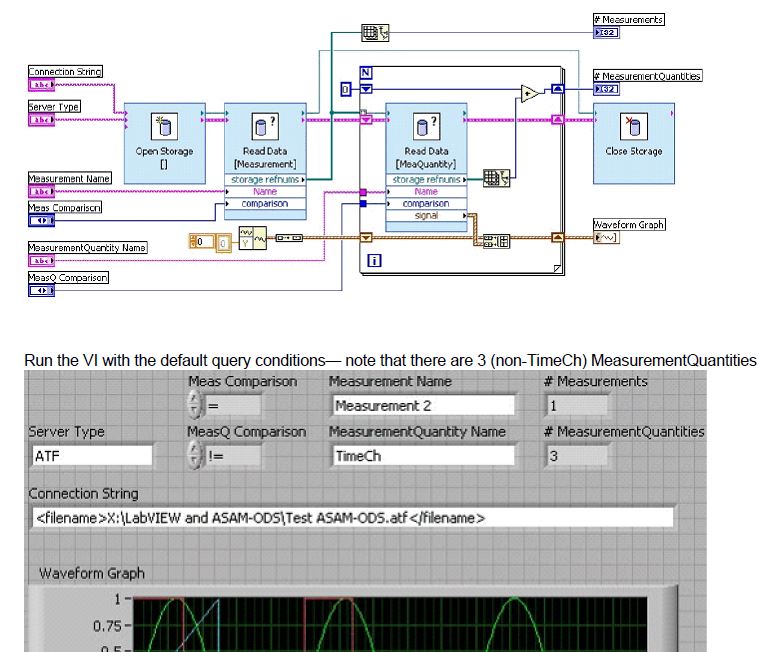Click the Server Type field showing ATF

(91, 456)
